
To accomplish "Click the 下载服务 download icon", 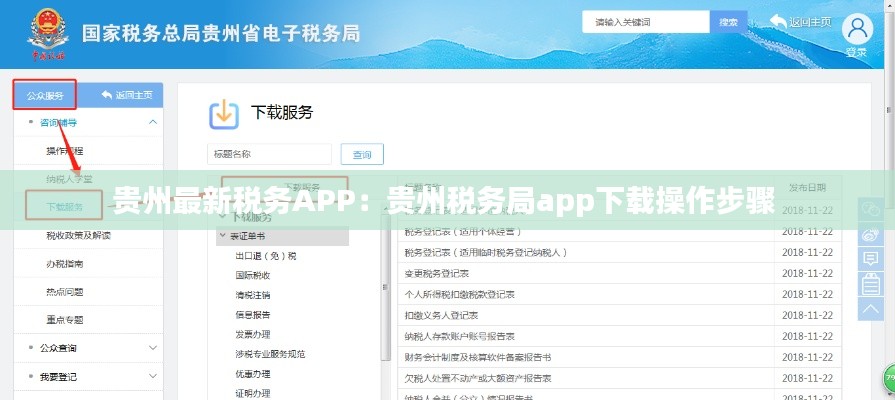I will click(x=224, y=114).
